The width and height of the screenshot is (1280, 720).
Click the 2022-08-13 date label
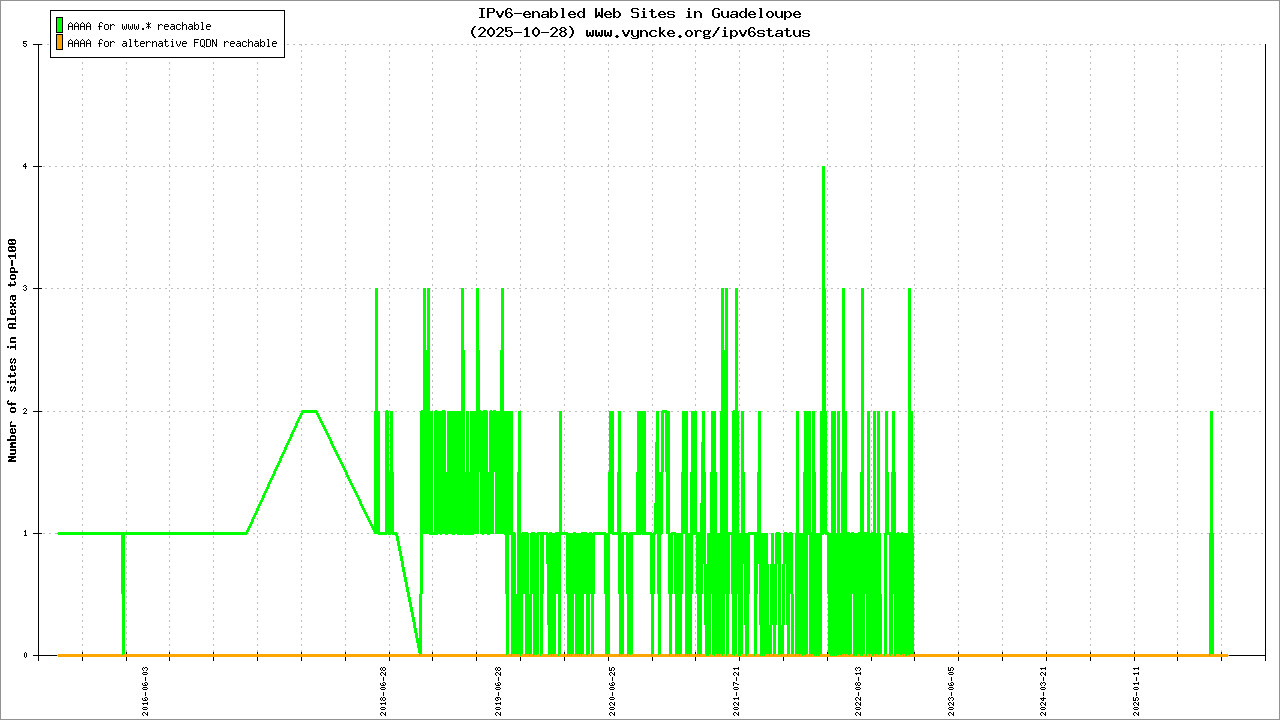click(858, 690)
